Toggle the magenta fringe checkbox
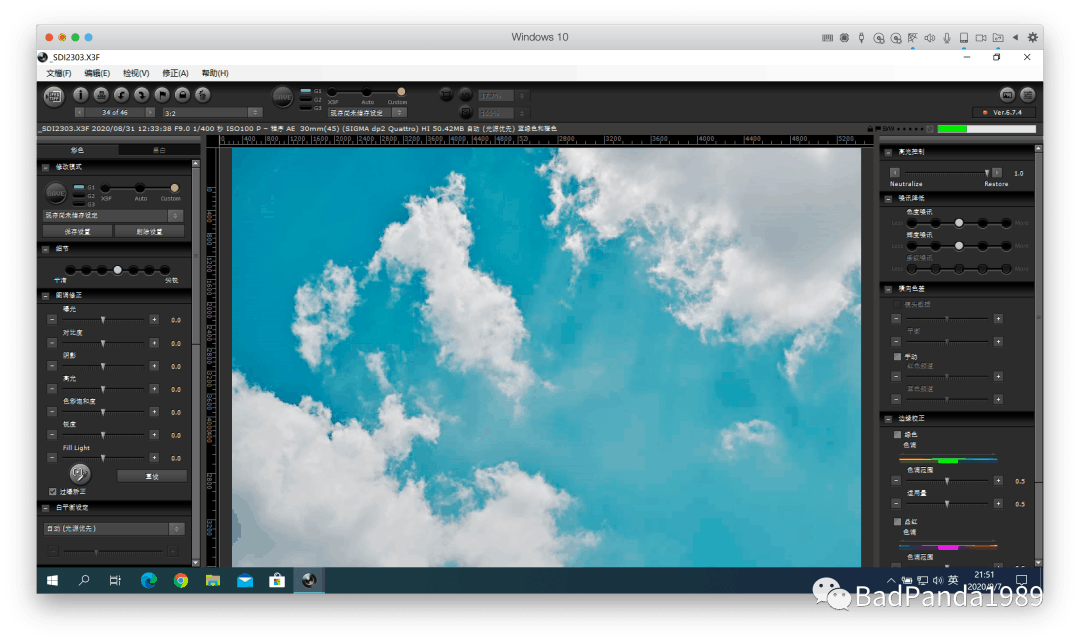1080x642 pixels. pos(897,522)
